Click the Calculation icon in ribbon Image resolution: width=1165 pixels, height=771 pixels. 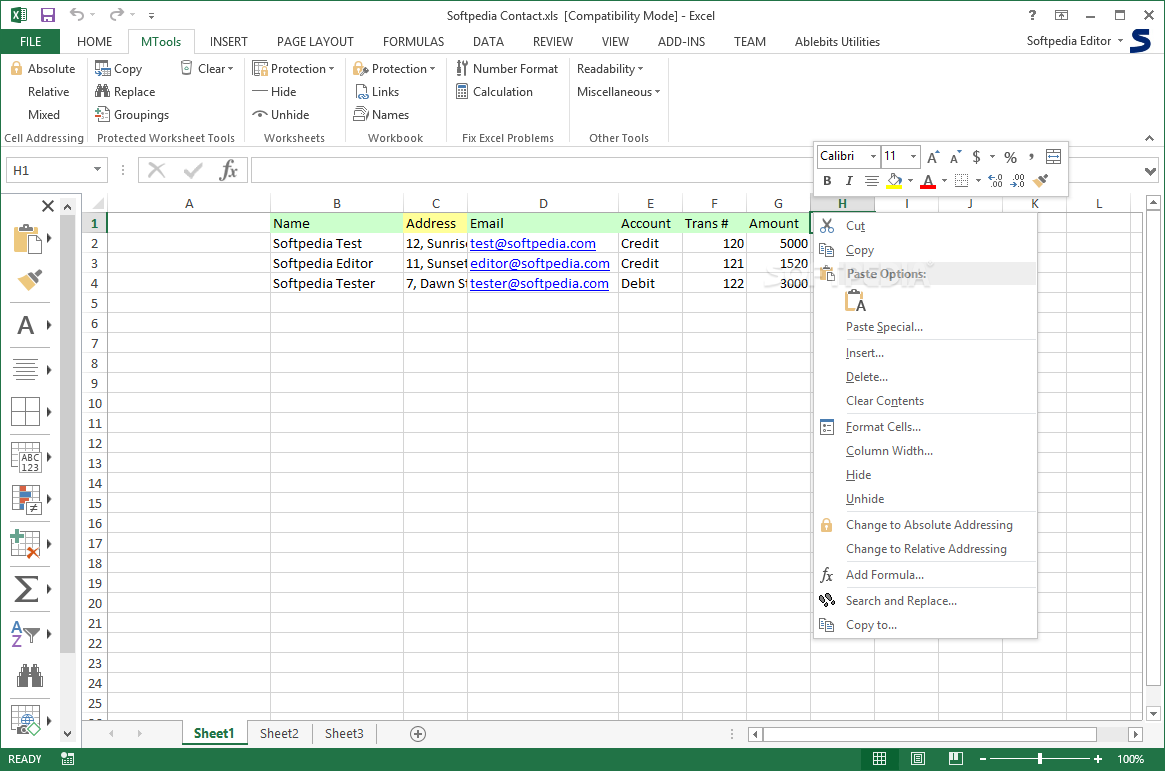(x=462, y=91)
